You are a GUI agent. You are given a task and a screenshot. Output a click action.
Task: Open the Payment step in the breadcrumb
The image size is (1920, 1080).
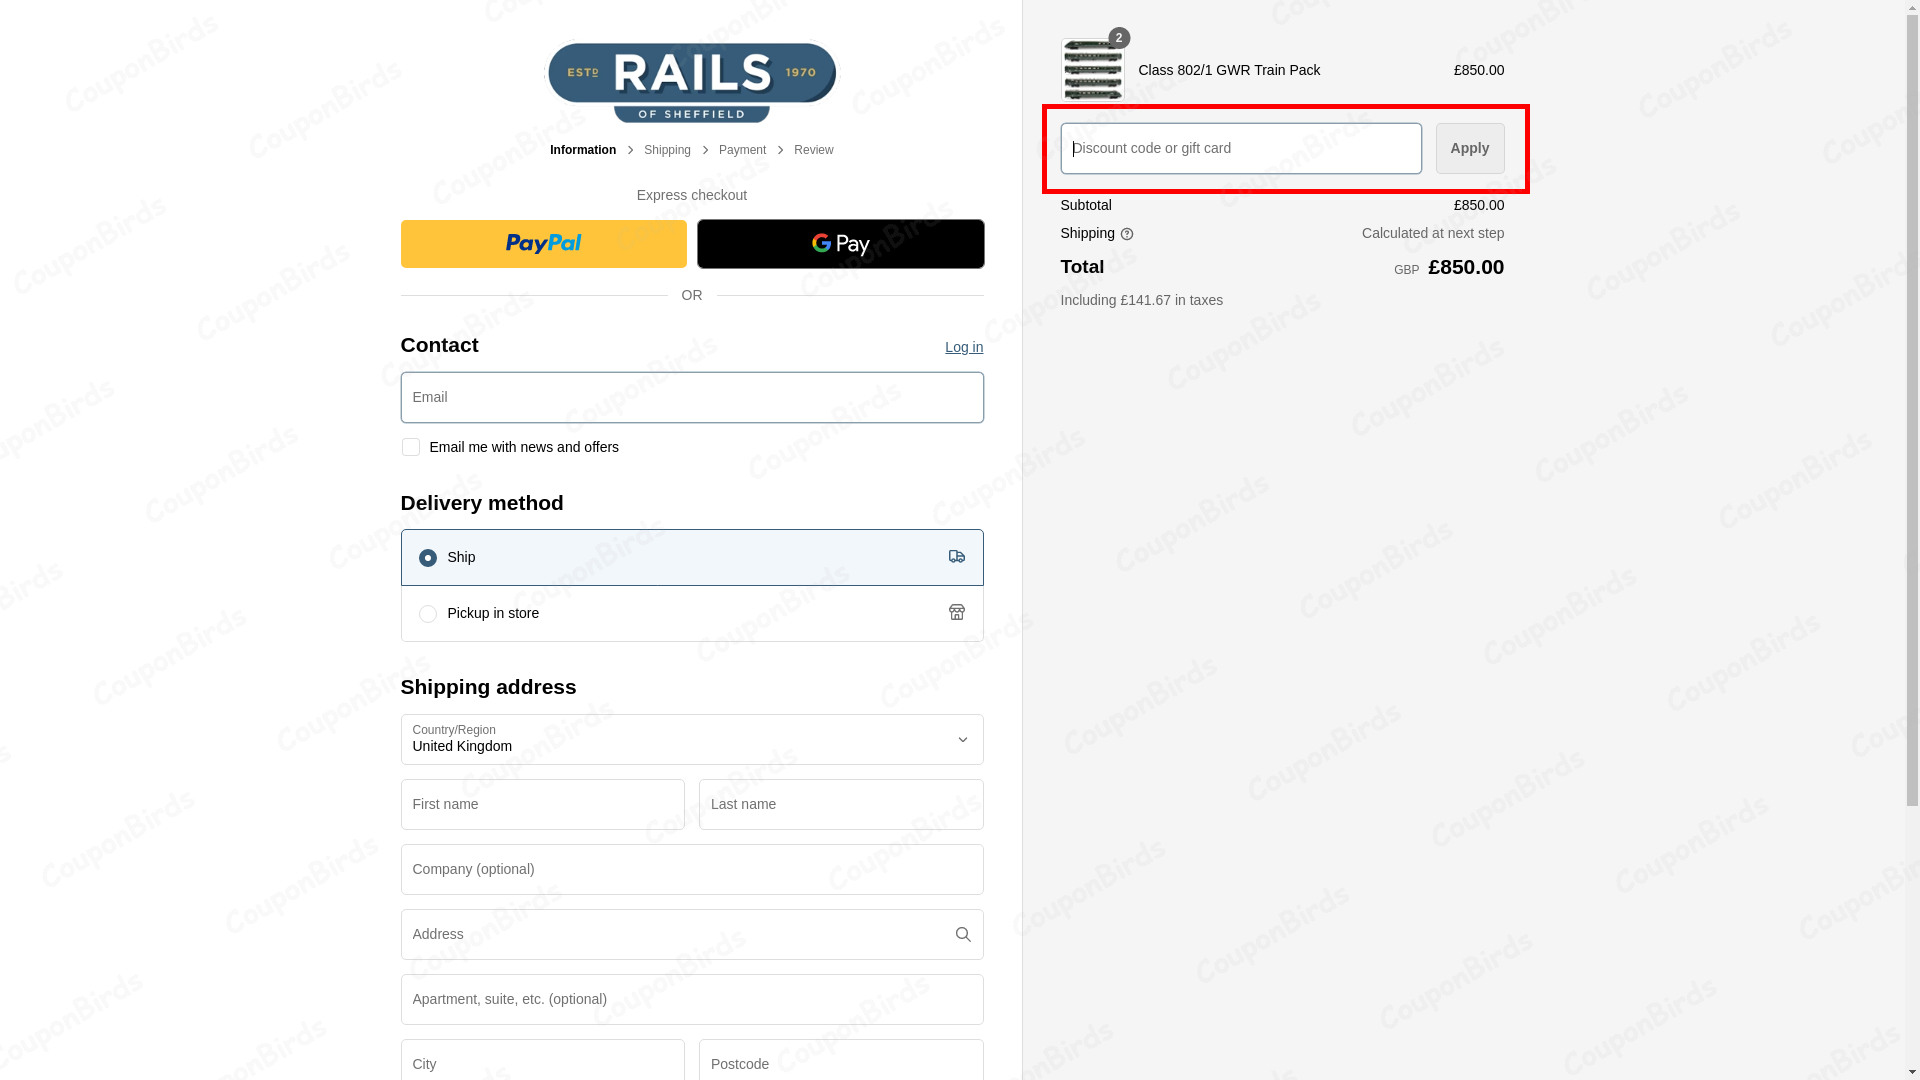coord(742,149)
